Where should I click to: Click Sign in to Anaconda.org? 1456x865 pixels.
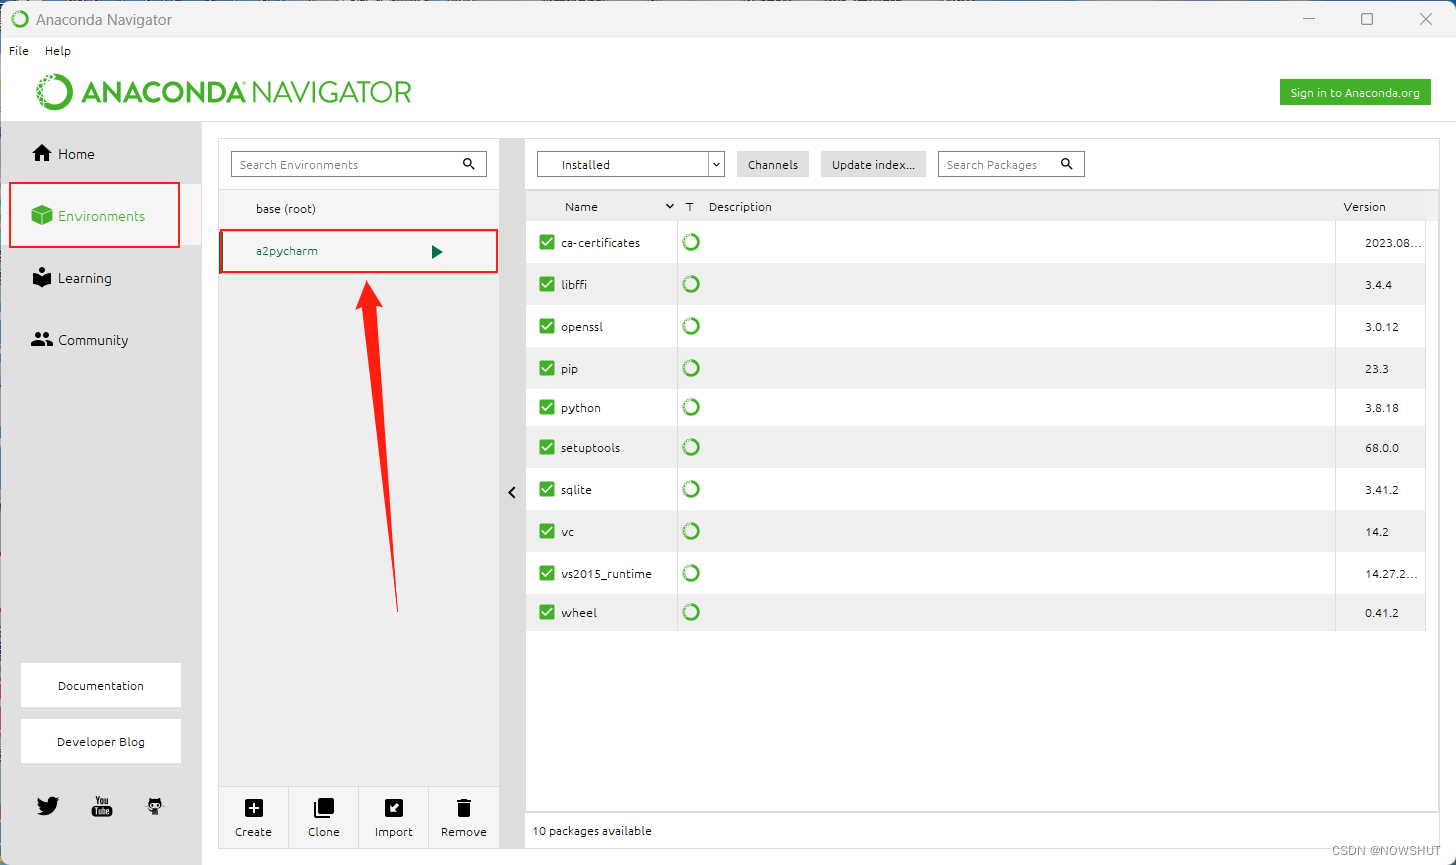[x=1355, y=92]
